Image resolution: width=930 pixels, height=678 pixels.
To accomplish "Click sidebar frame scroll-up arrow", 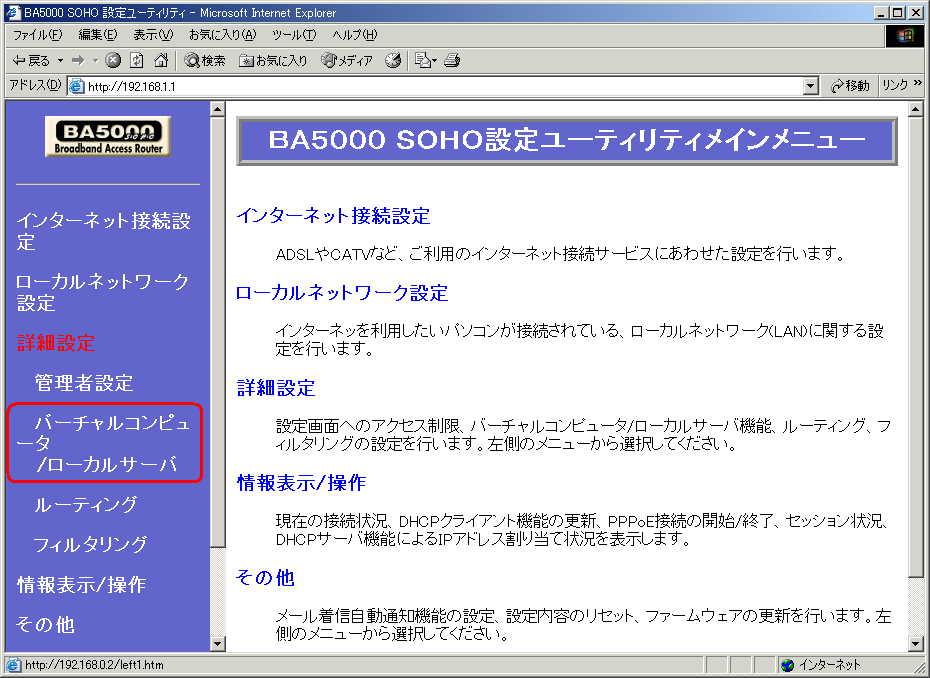I will point(218,109).
